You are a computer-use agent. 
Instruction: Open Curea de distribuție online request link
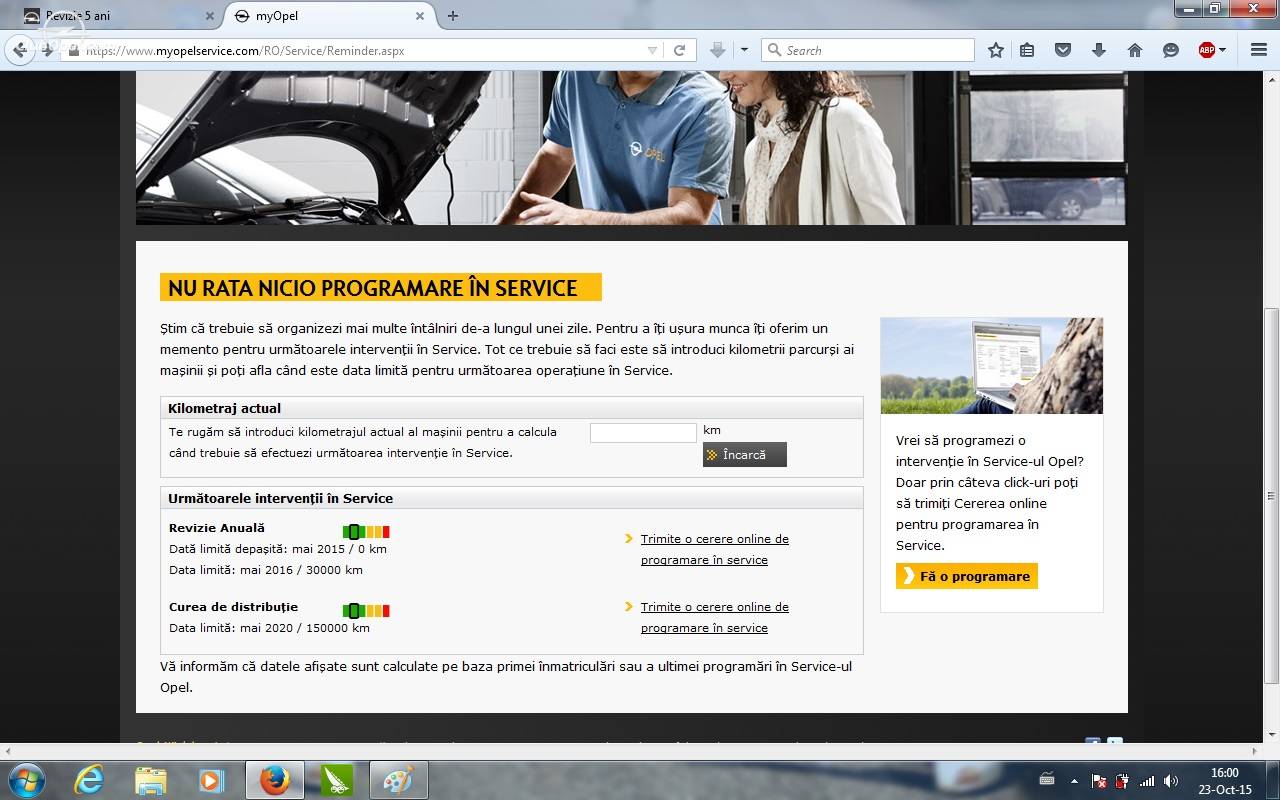[x=714, y=617]
